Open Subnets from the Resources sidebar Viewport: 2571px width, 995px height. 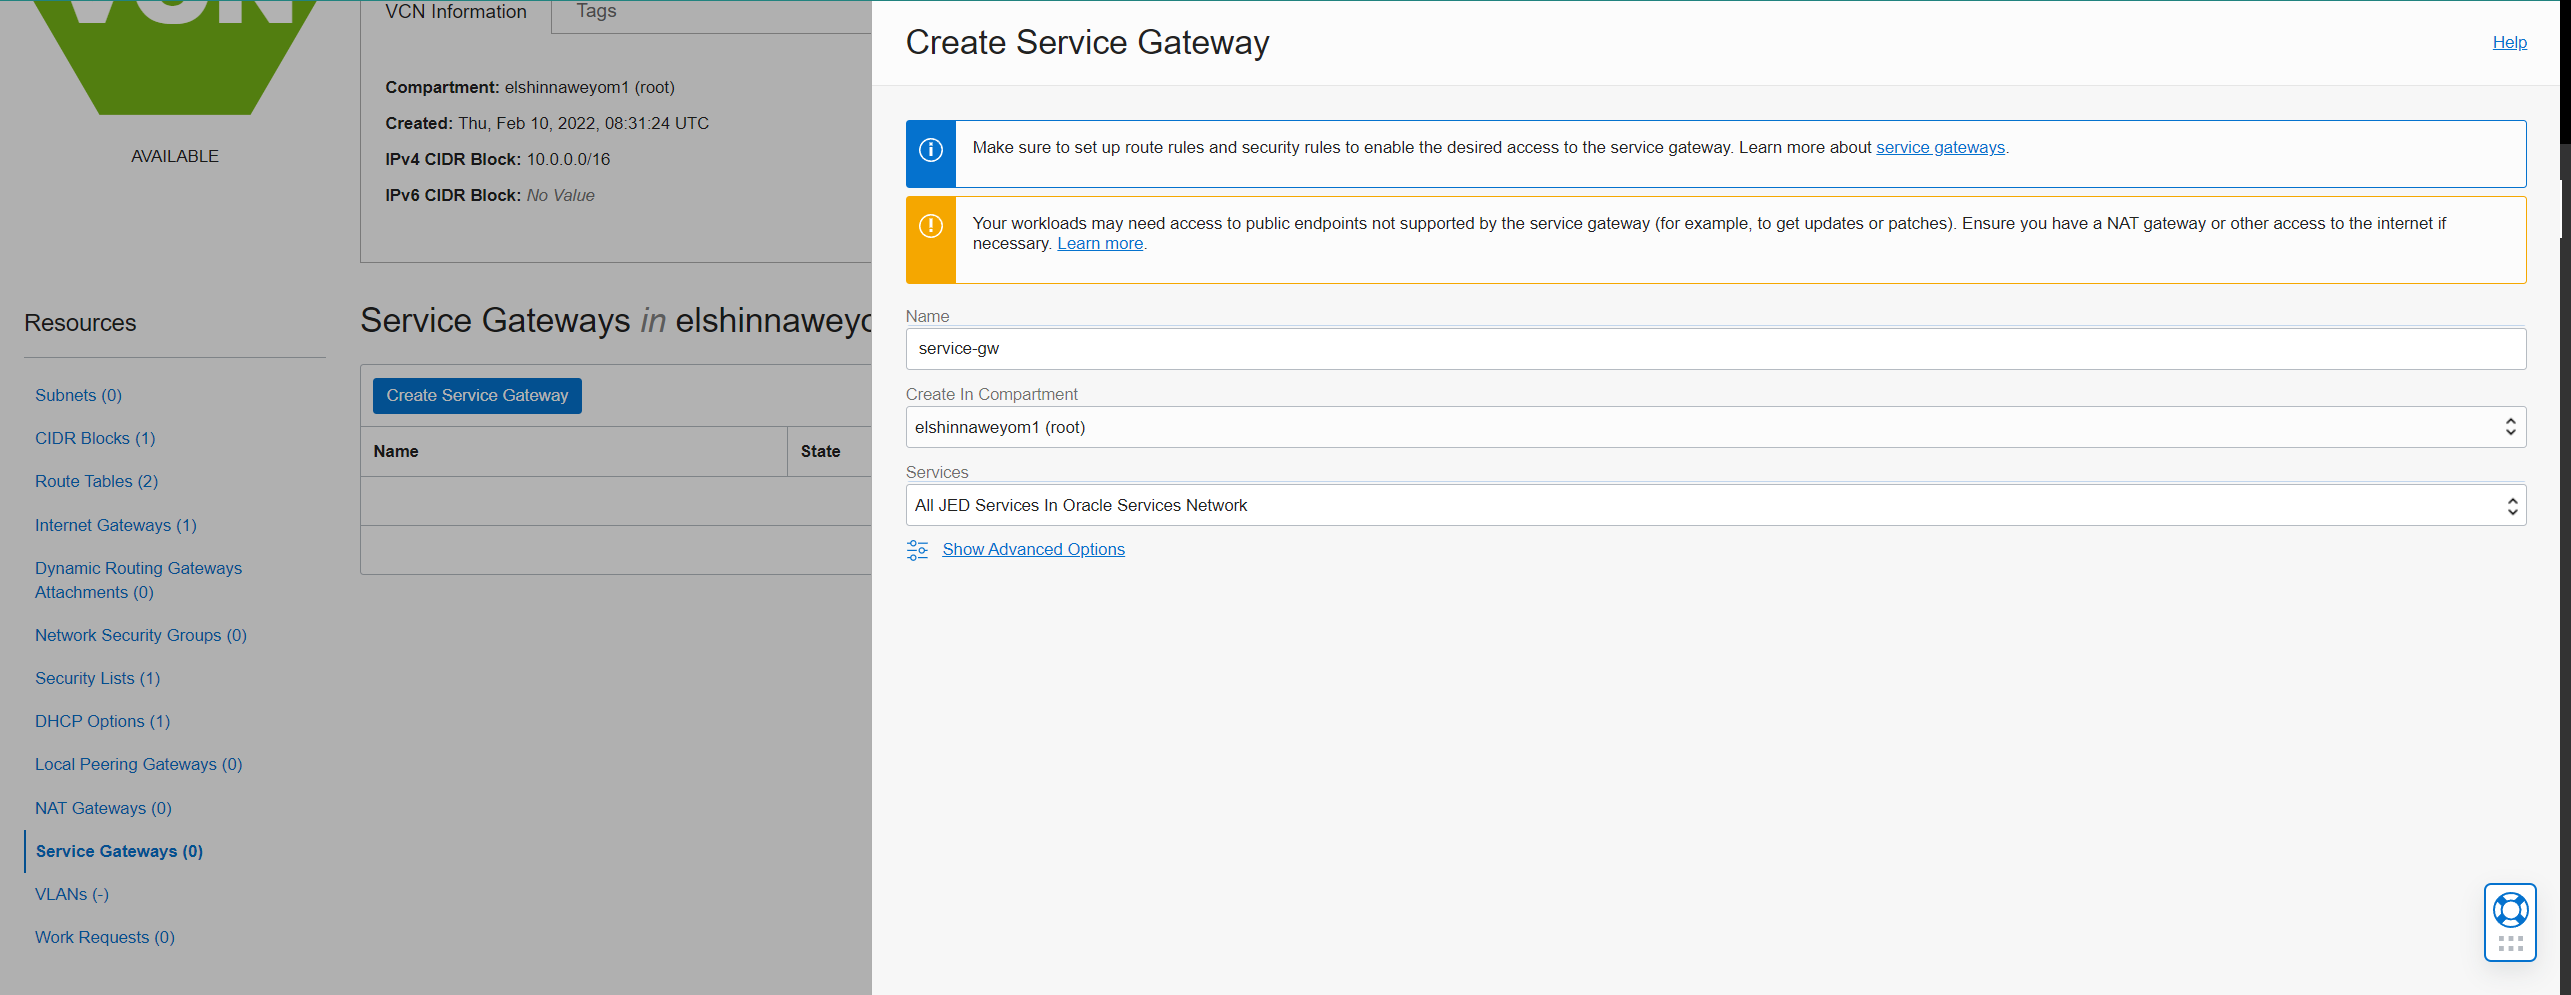coord(77,394)
